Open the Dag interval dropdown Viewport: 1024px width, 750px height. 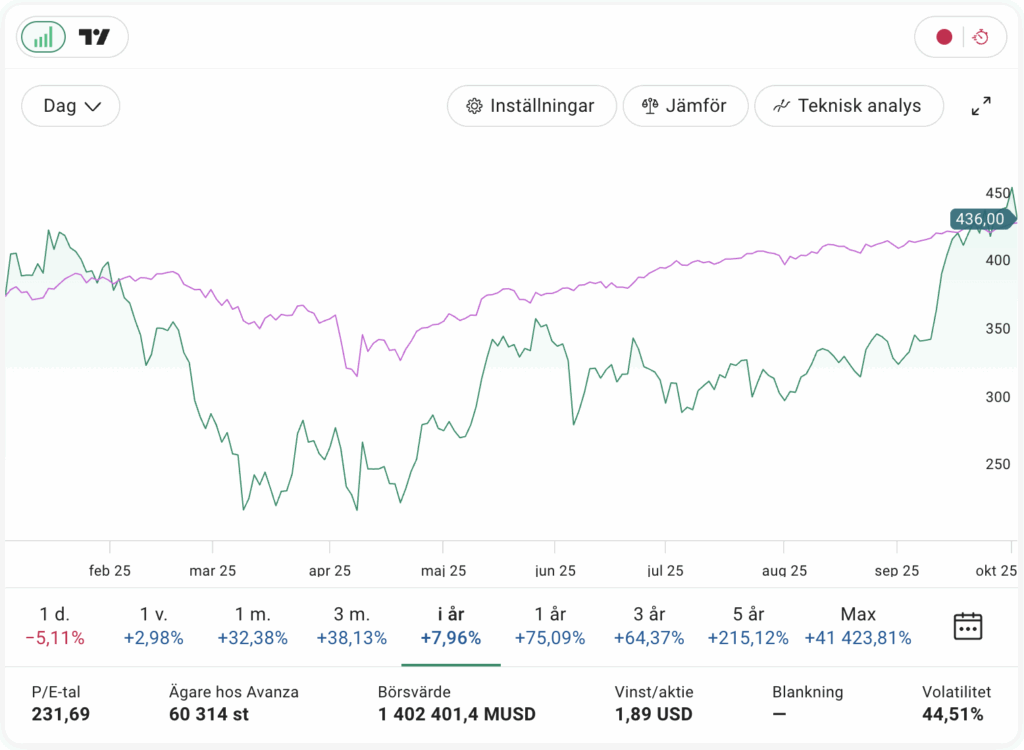pyautogui.click(x=71, y=106)
